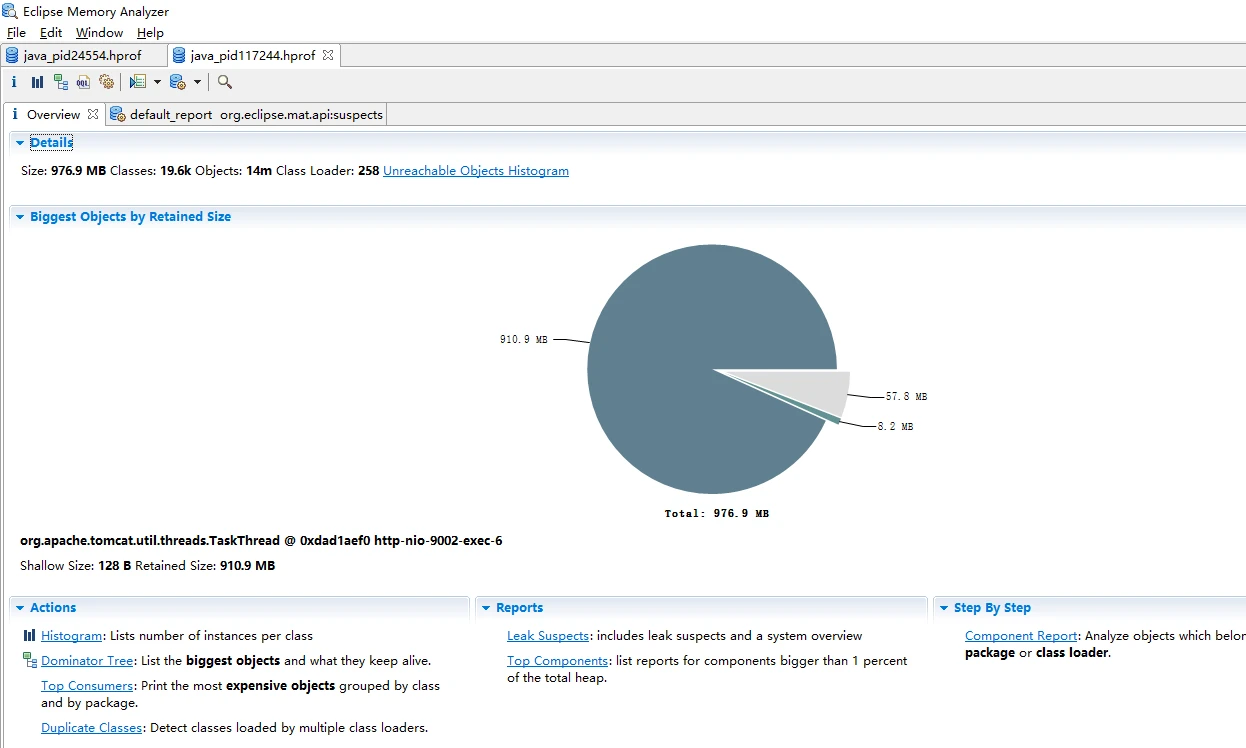Open the Leak Suspects report link
Screen dimensions: 1246x748
tap(548, 636)
